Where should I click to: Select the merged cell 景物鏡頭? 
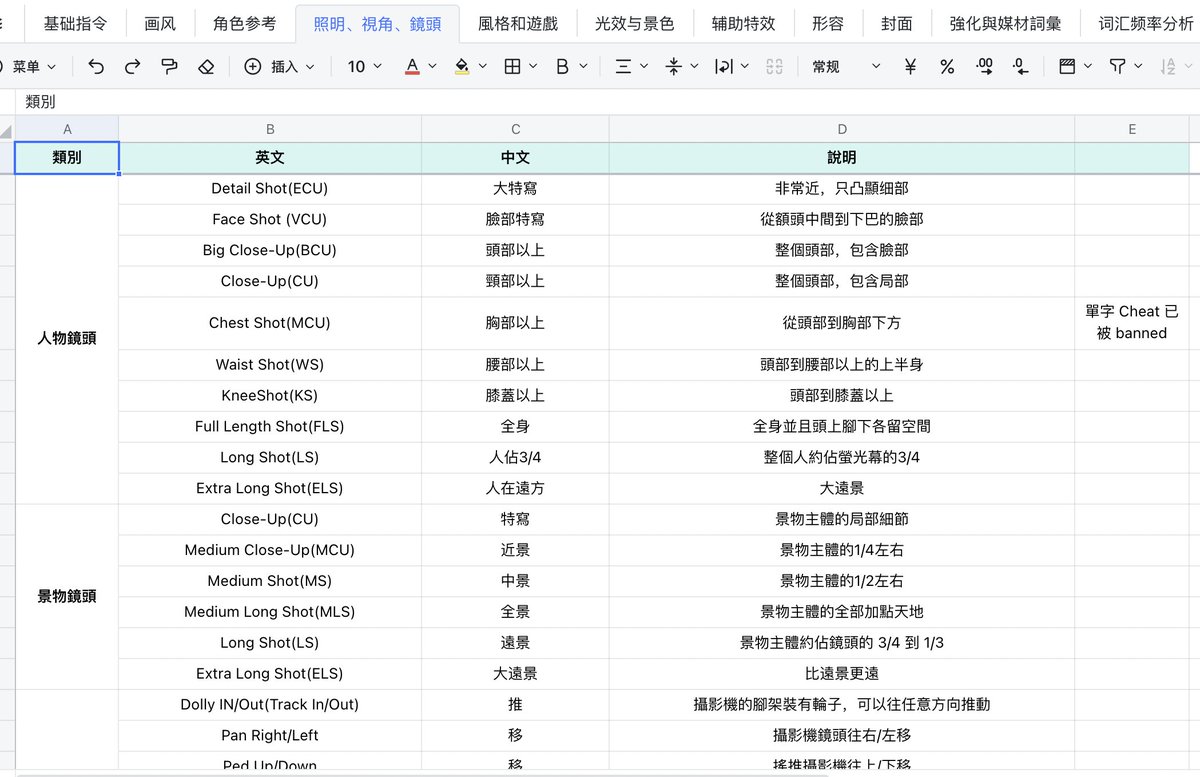pos(67,596)
